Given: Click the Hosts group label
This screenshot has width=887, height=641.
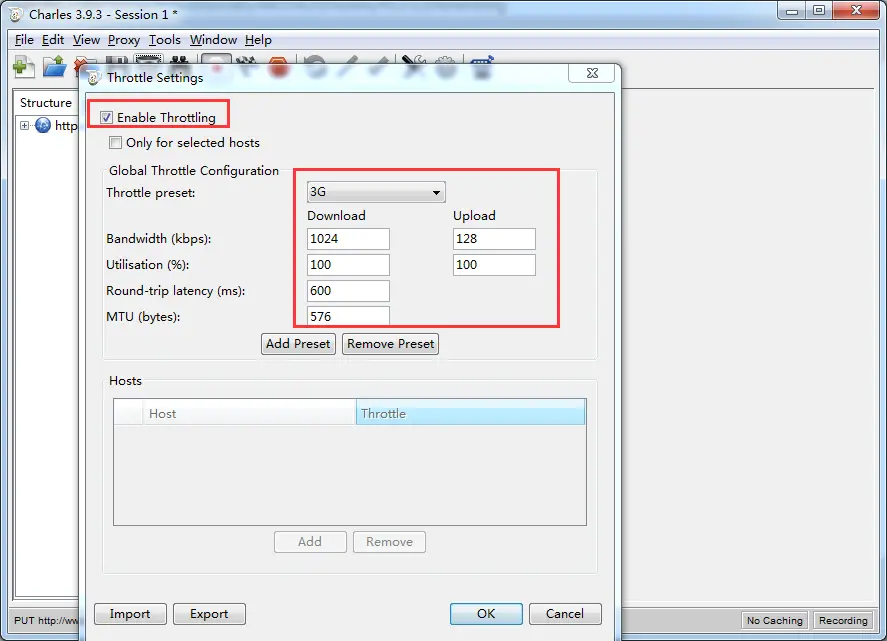Looking at the screenshot, I should [x=126, y=381].
